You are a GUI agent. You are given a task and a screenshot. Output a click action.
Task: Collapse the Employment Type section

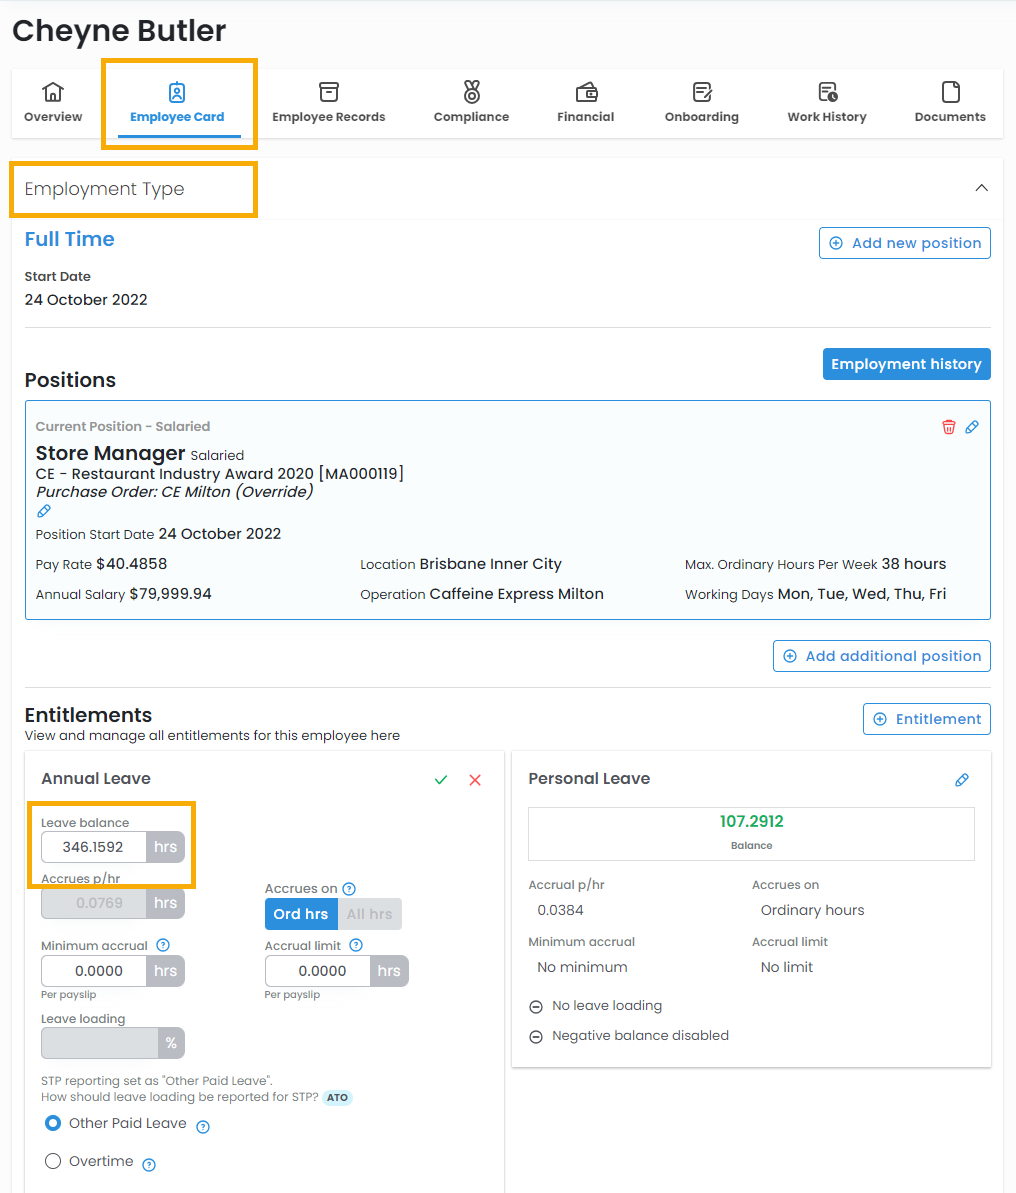coord(981,189)
